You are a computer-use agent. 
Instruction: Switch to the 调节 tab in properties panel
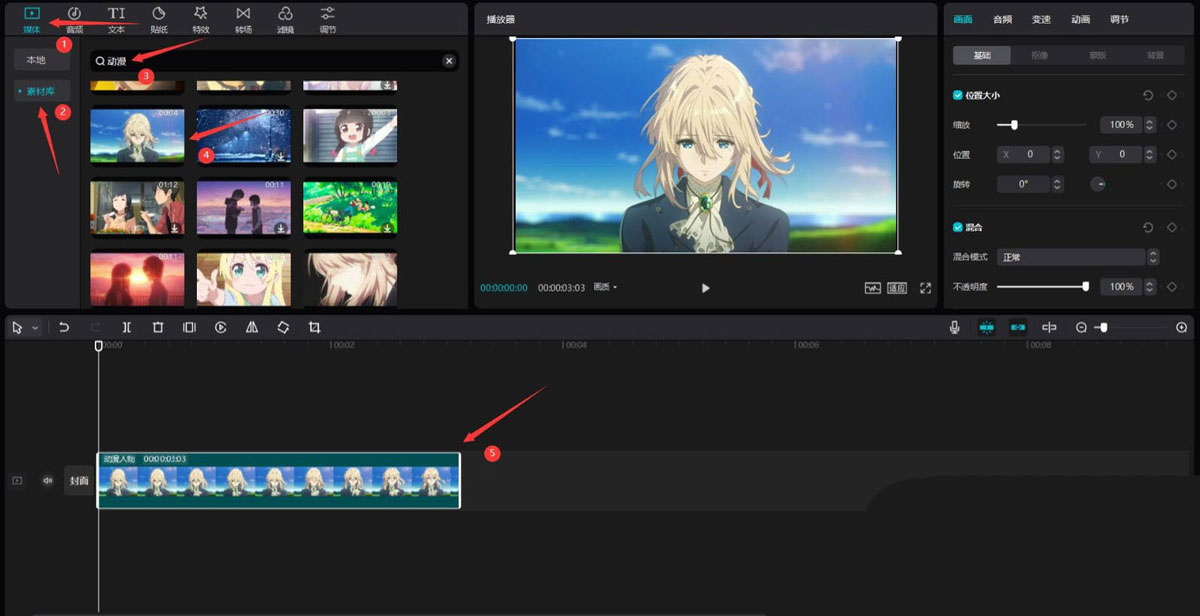pyautogui.click(x=1119, y=19)
